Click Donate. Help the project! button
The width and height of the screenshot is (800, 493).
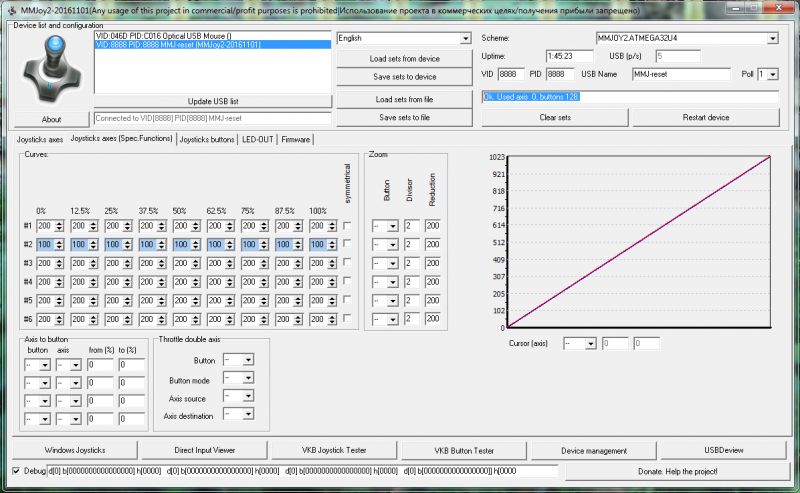(x=678, y=472)
